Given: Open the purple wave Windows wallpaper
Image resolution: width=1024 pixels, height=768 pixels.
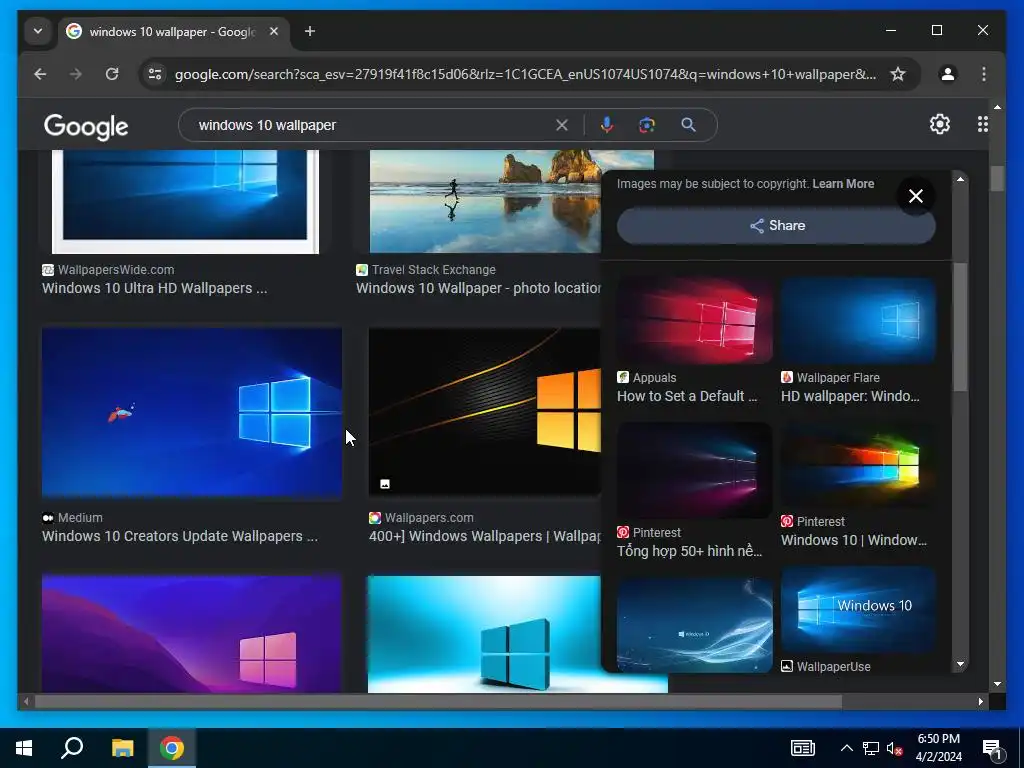Looking at the screenshot, I should pos(192,633).
